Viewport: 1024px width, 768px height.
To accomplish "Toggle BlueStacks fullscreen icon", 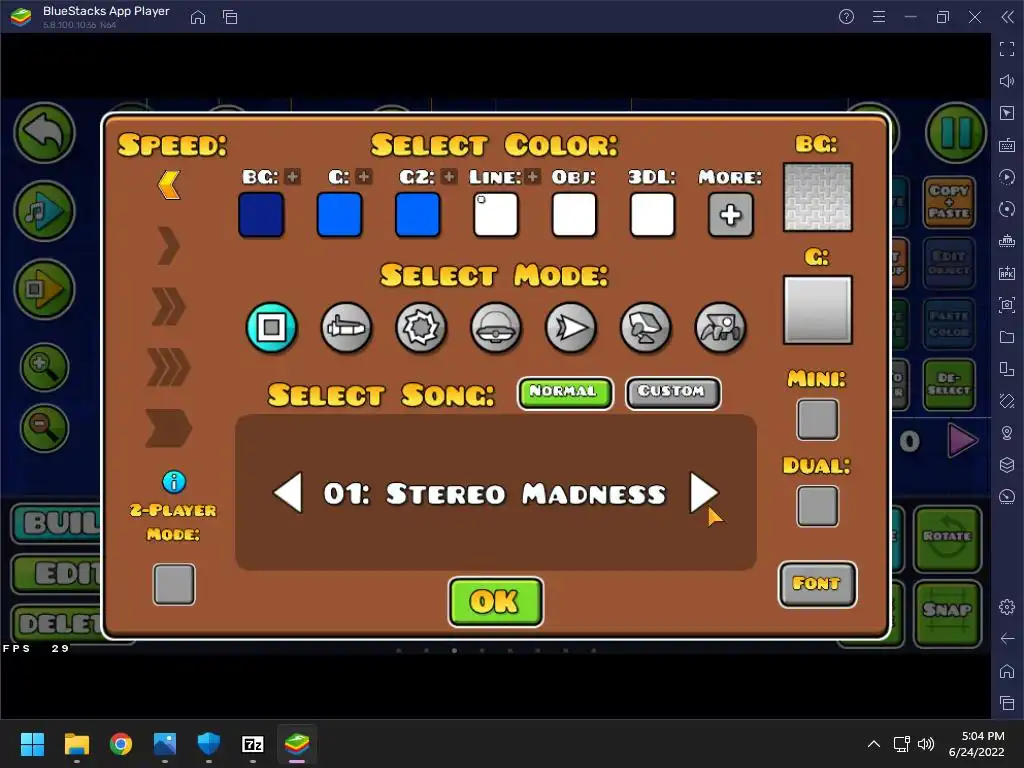I will pyautogui.click(x=1007, y=49).
